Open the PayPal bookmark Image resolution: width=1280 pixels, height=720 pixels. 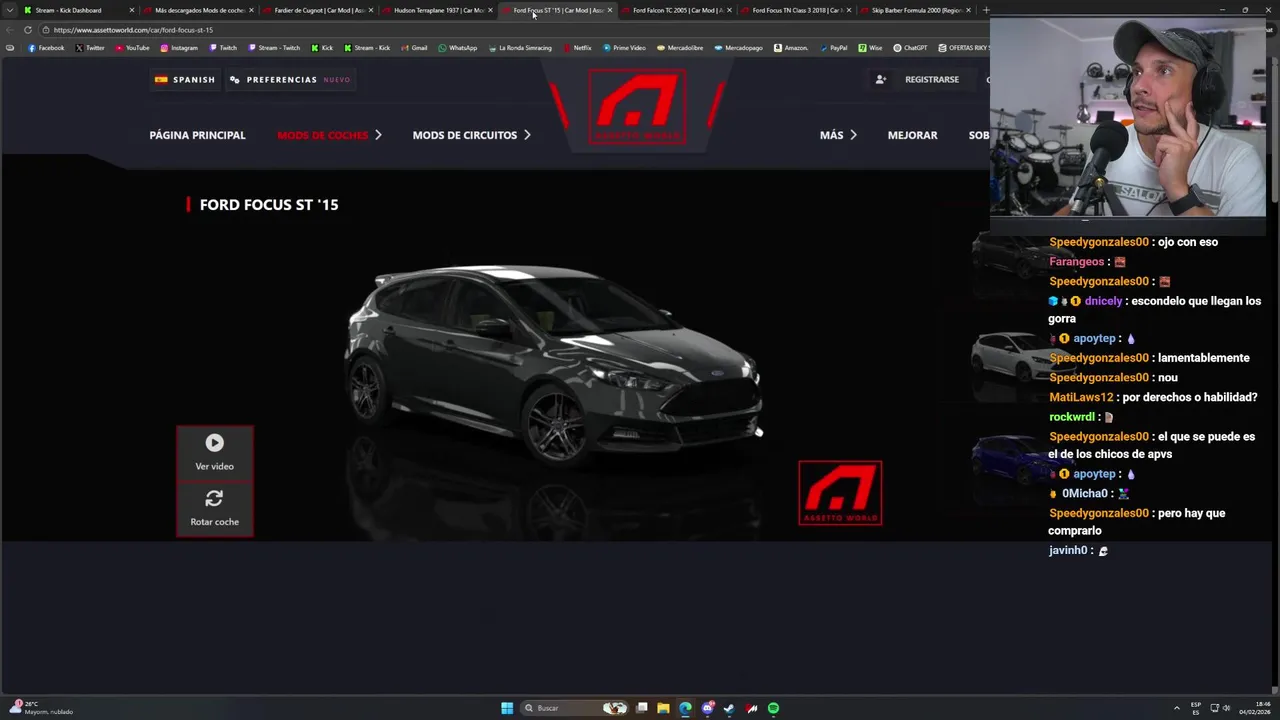833,48
